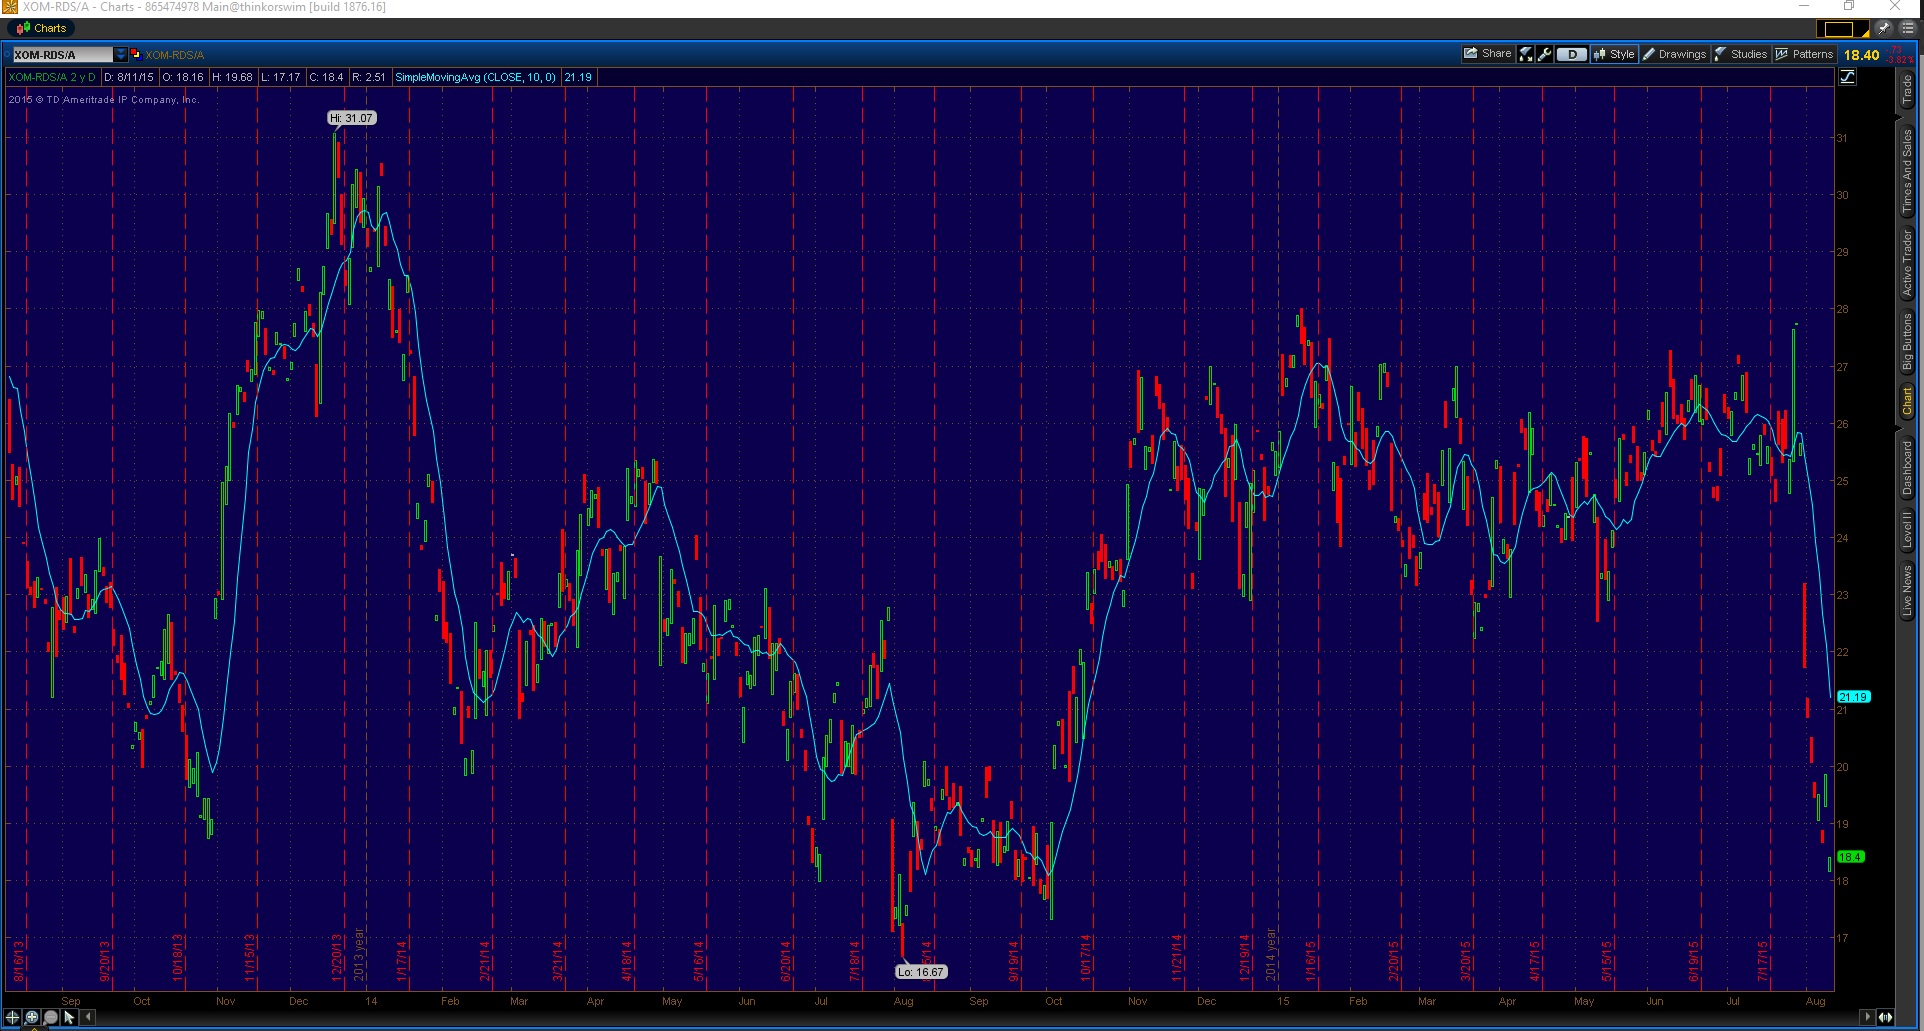Click the 21.19 SMA value in header
The height and width of the screenshot is (1031, 1924).
pos(578,77)
